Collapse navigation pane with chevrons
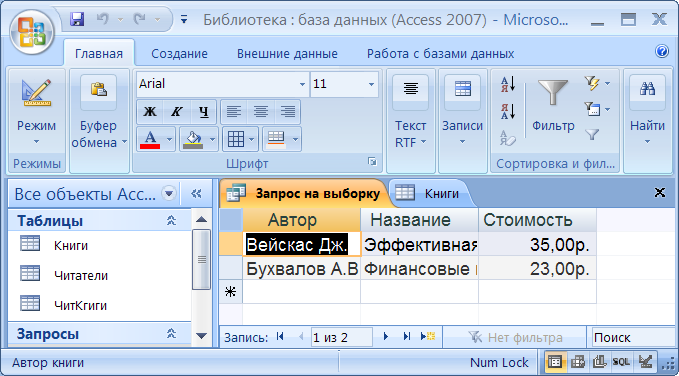 point(196,194)
